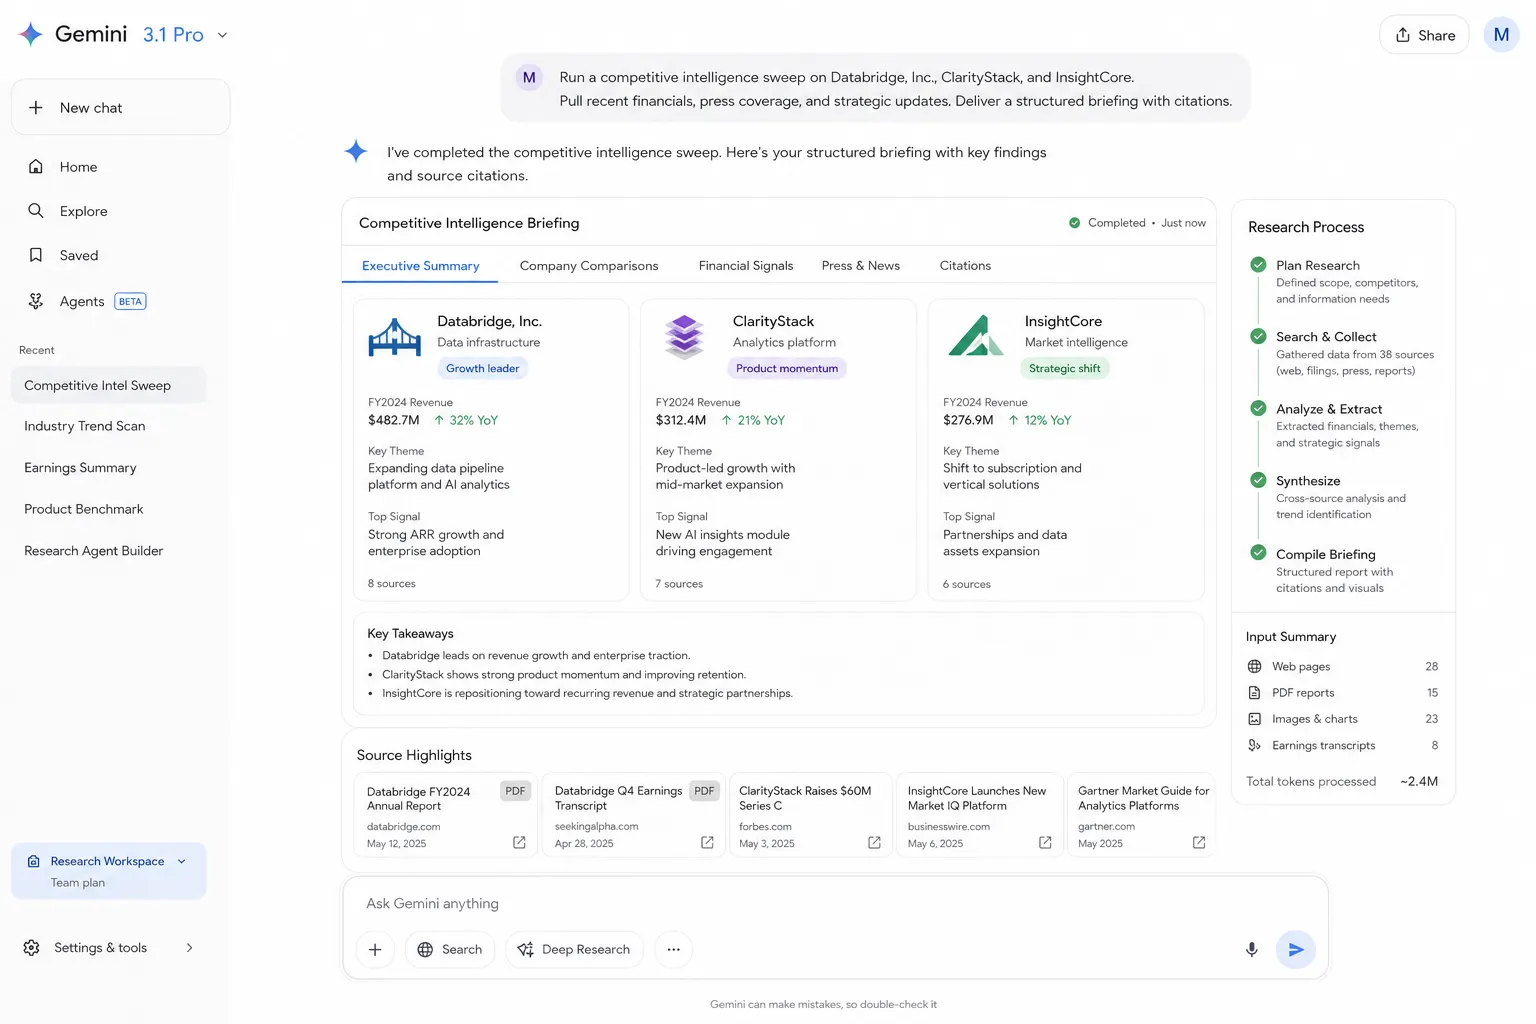
Task: Share this conversation
Action: click(1425, 35)
